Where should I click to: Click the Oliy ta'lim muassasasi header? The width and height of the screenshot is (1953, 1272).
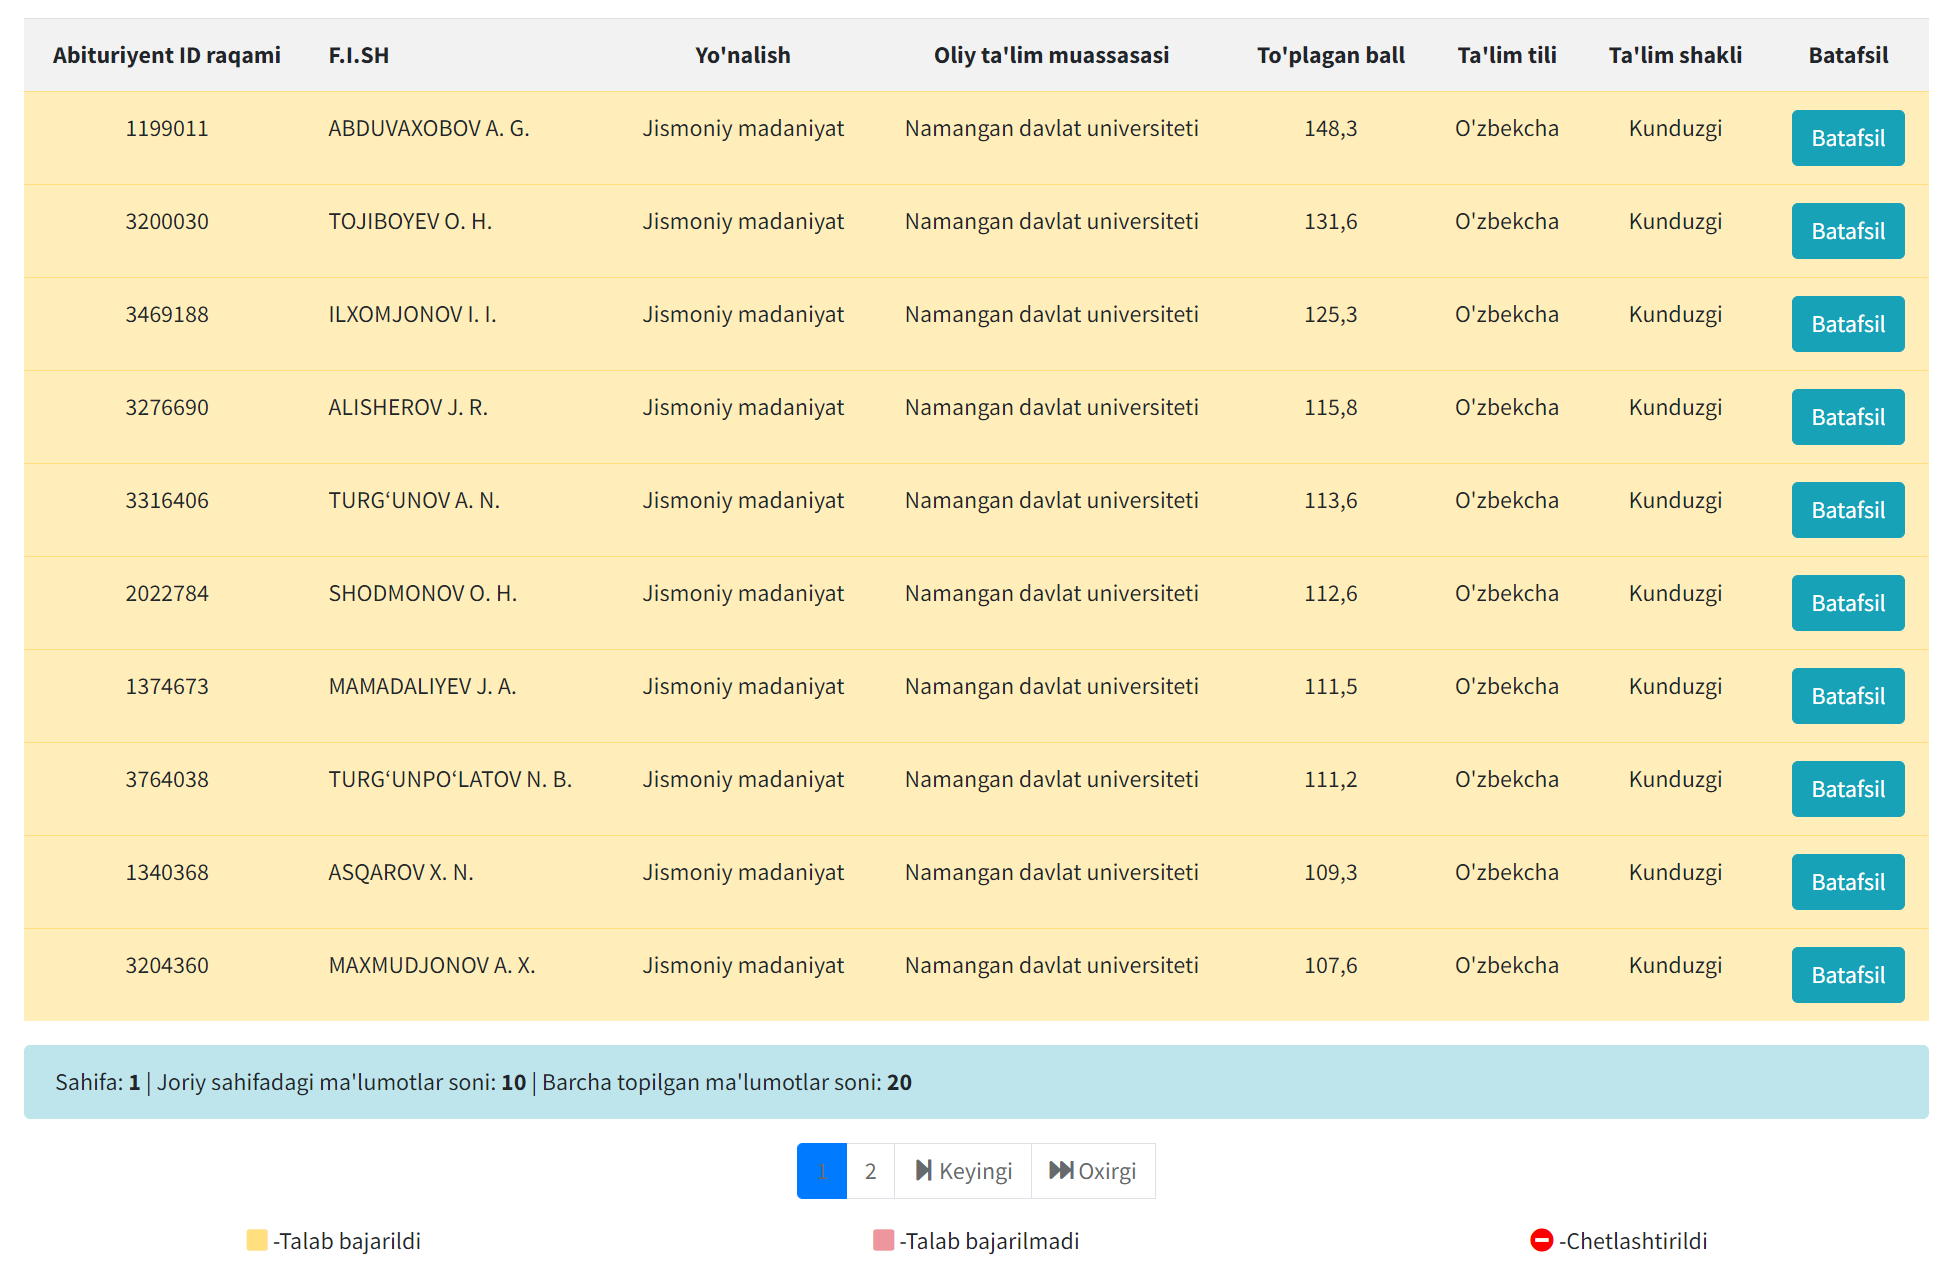point(1051,55)
